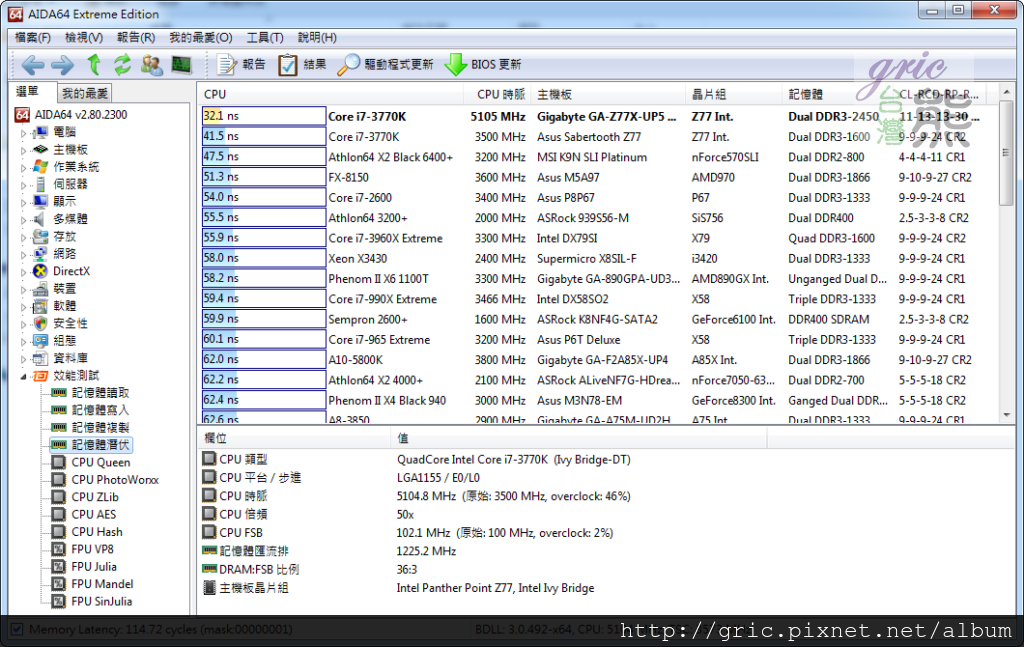Select the 裝置 devices icon in tree
This screenshot has height=647, width=1024.
point(40,289)
